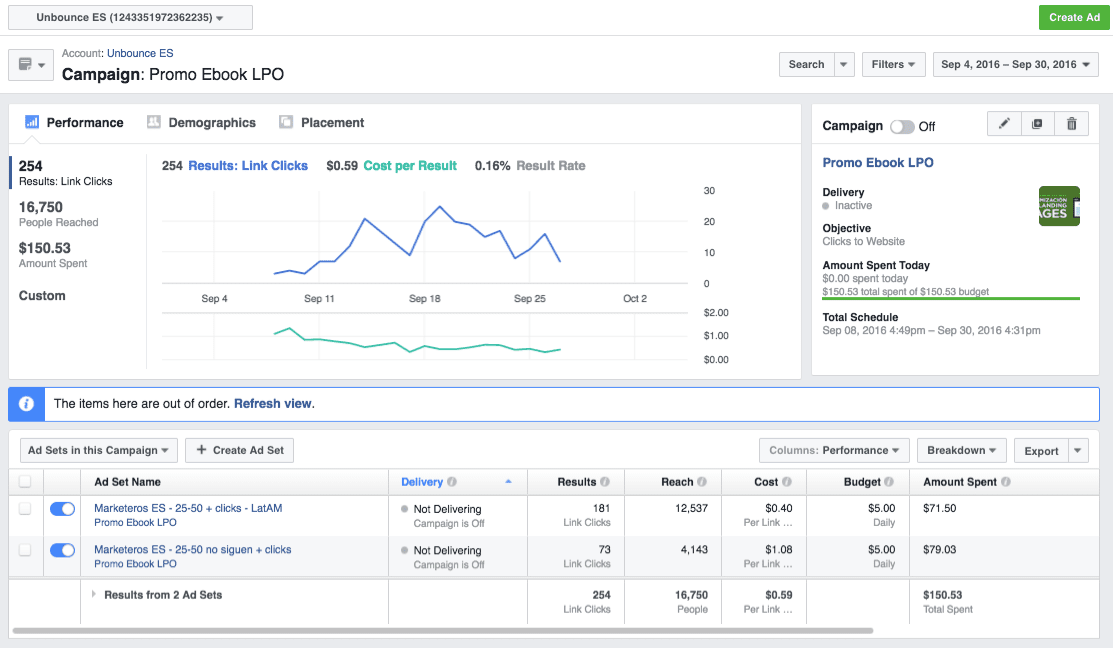Click the info icon next to Cost column
The height and width of the screenshot is (648, 1113).
(786, 482)
